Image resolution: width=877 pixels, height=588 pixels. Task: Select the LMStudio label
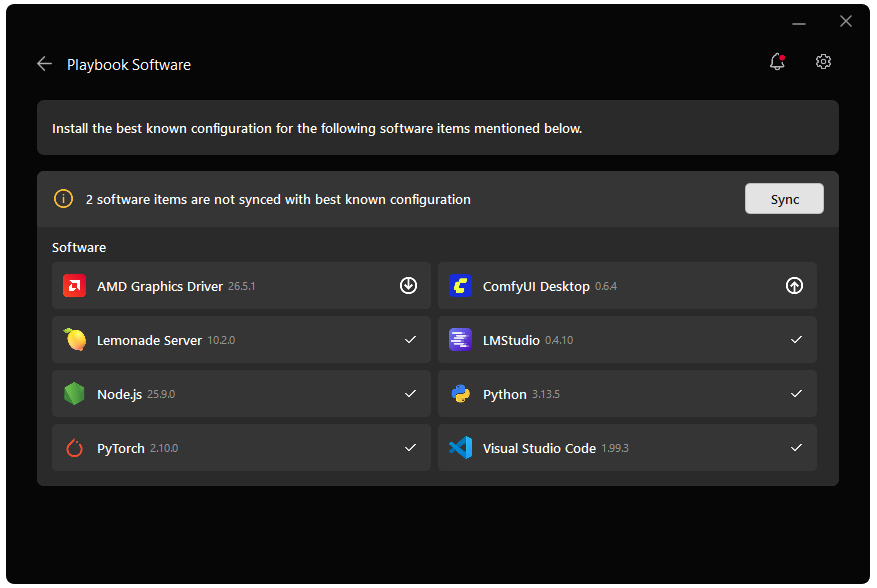(x=511, y=340)
